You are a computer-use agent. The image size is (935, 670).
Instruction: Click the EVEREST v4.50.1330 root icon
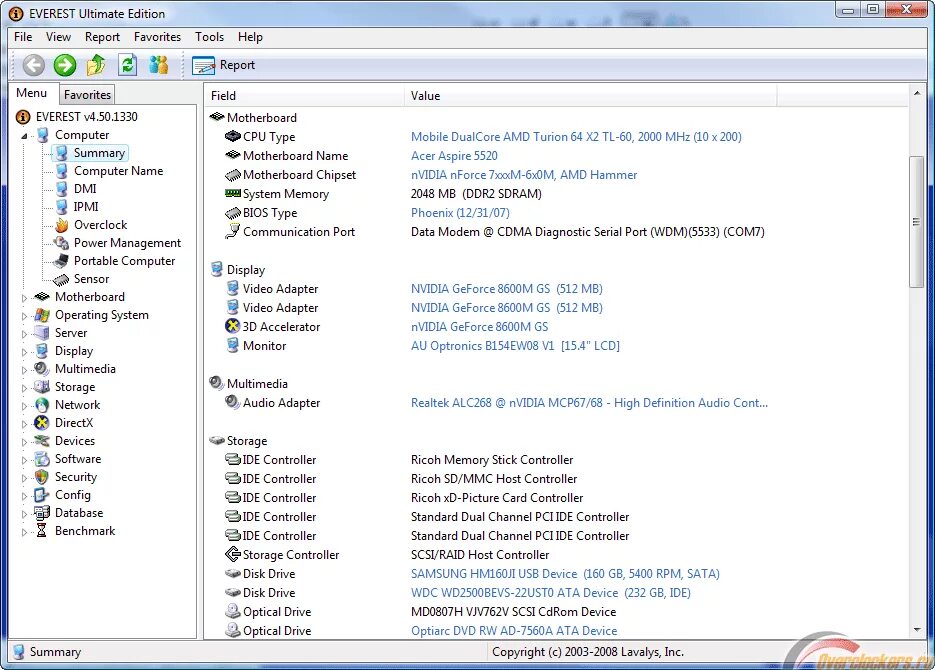click(23, 117)
